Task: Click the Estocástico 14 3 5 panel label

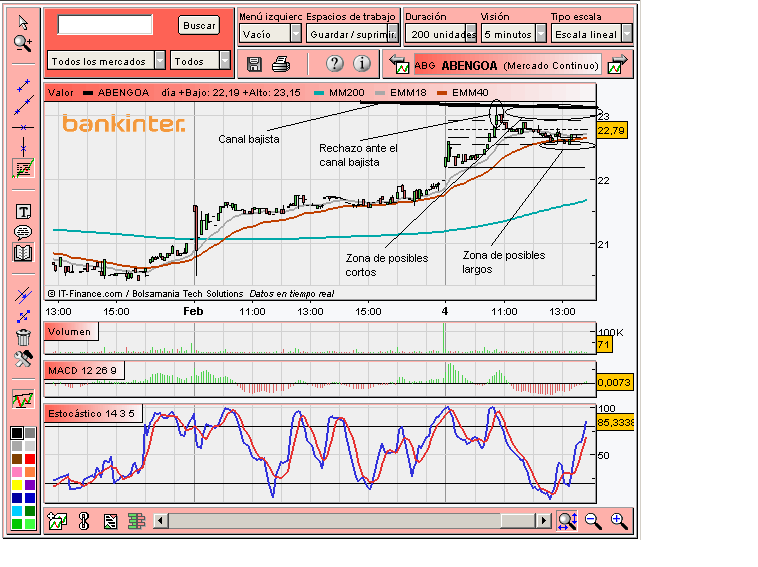Action: point(93,414)
